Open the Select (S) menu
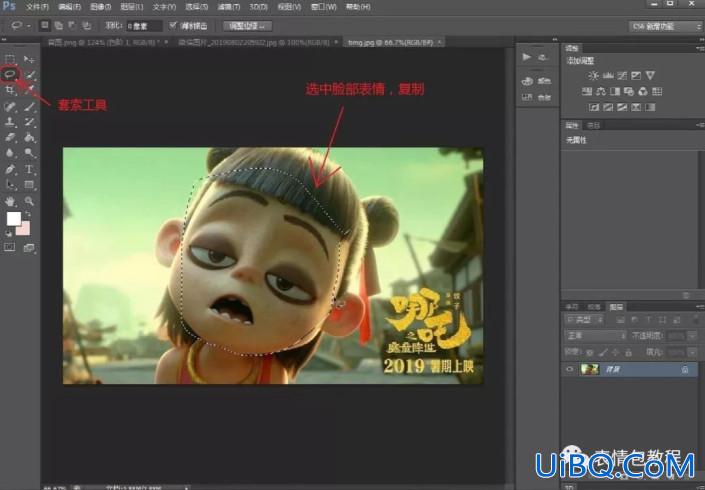705x490 pixels. pyautogui.click(x=196, y=7)
